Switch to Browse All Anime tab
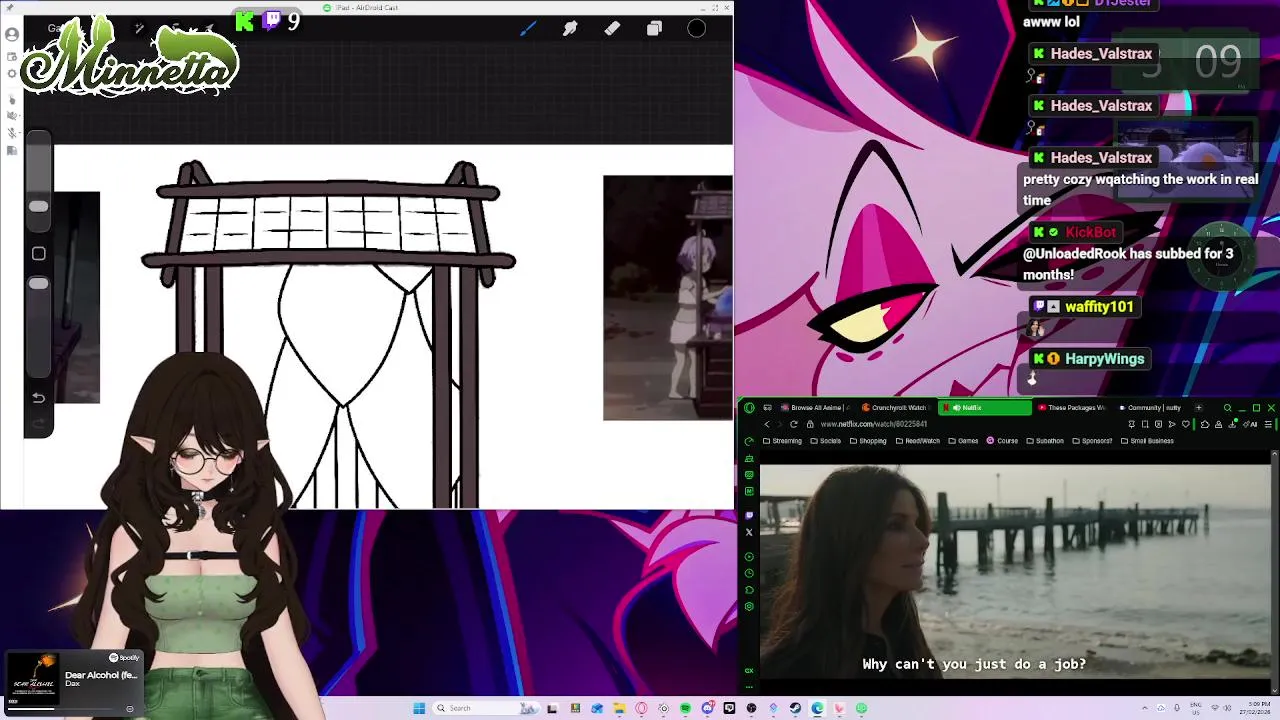1280x720 pixels. (x=817, y=407)
